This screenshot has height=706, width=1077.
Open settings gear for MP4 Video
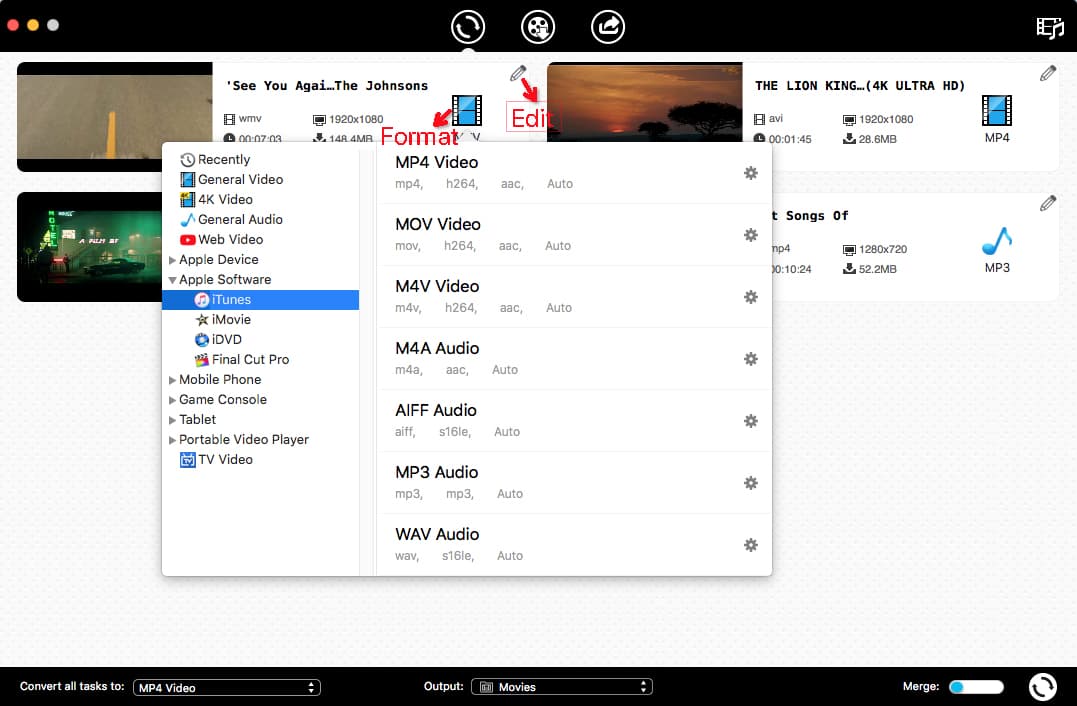751,173
